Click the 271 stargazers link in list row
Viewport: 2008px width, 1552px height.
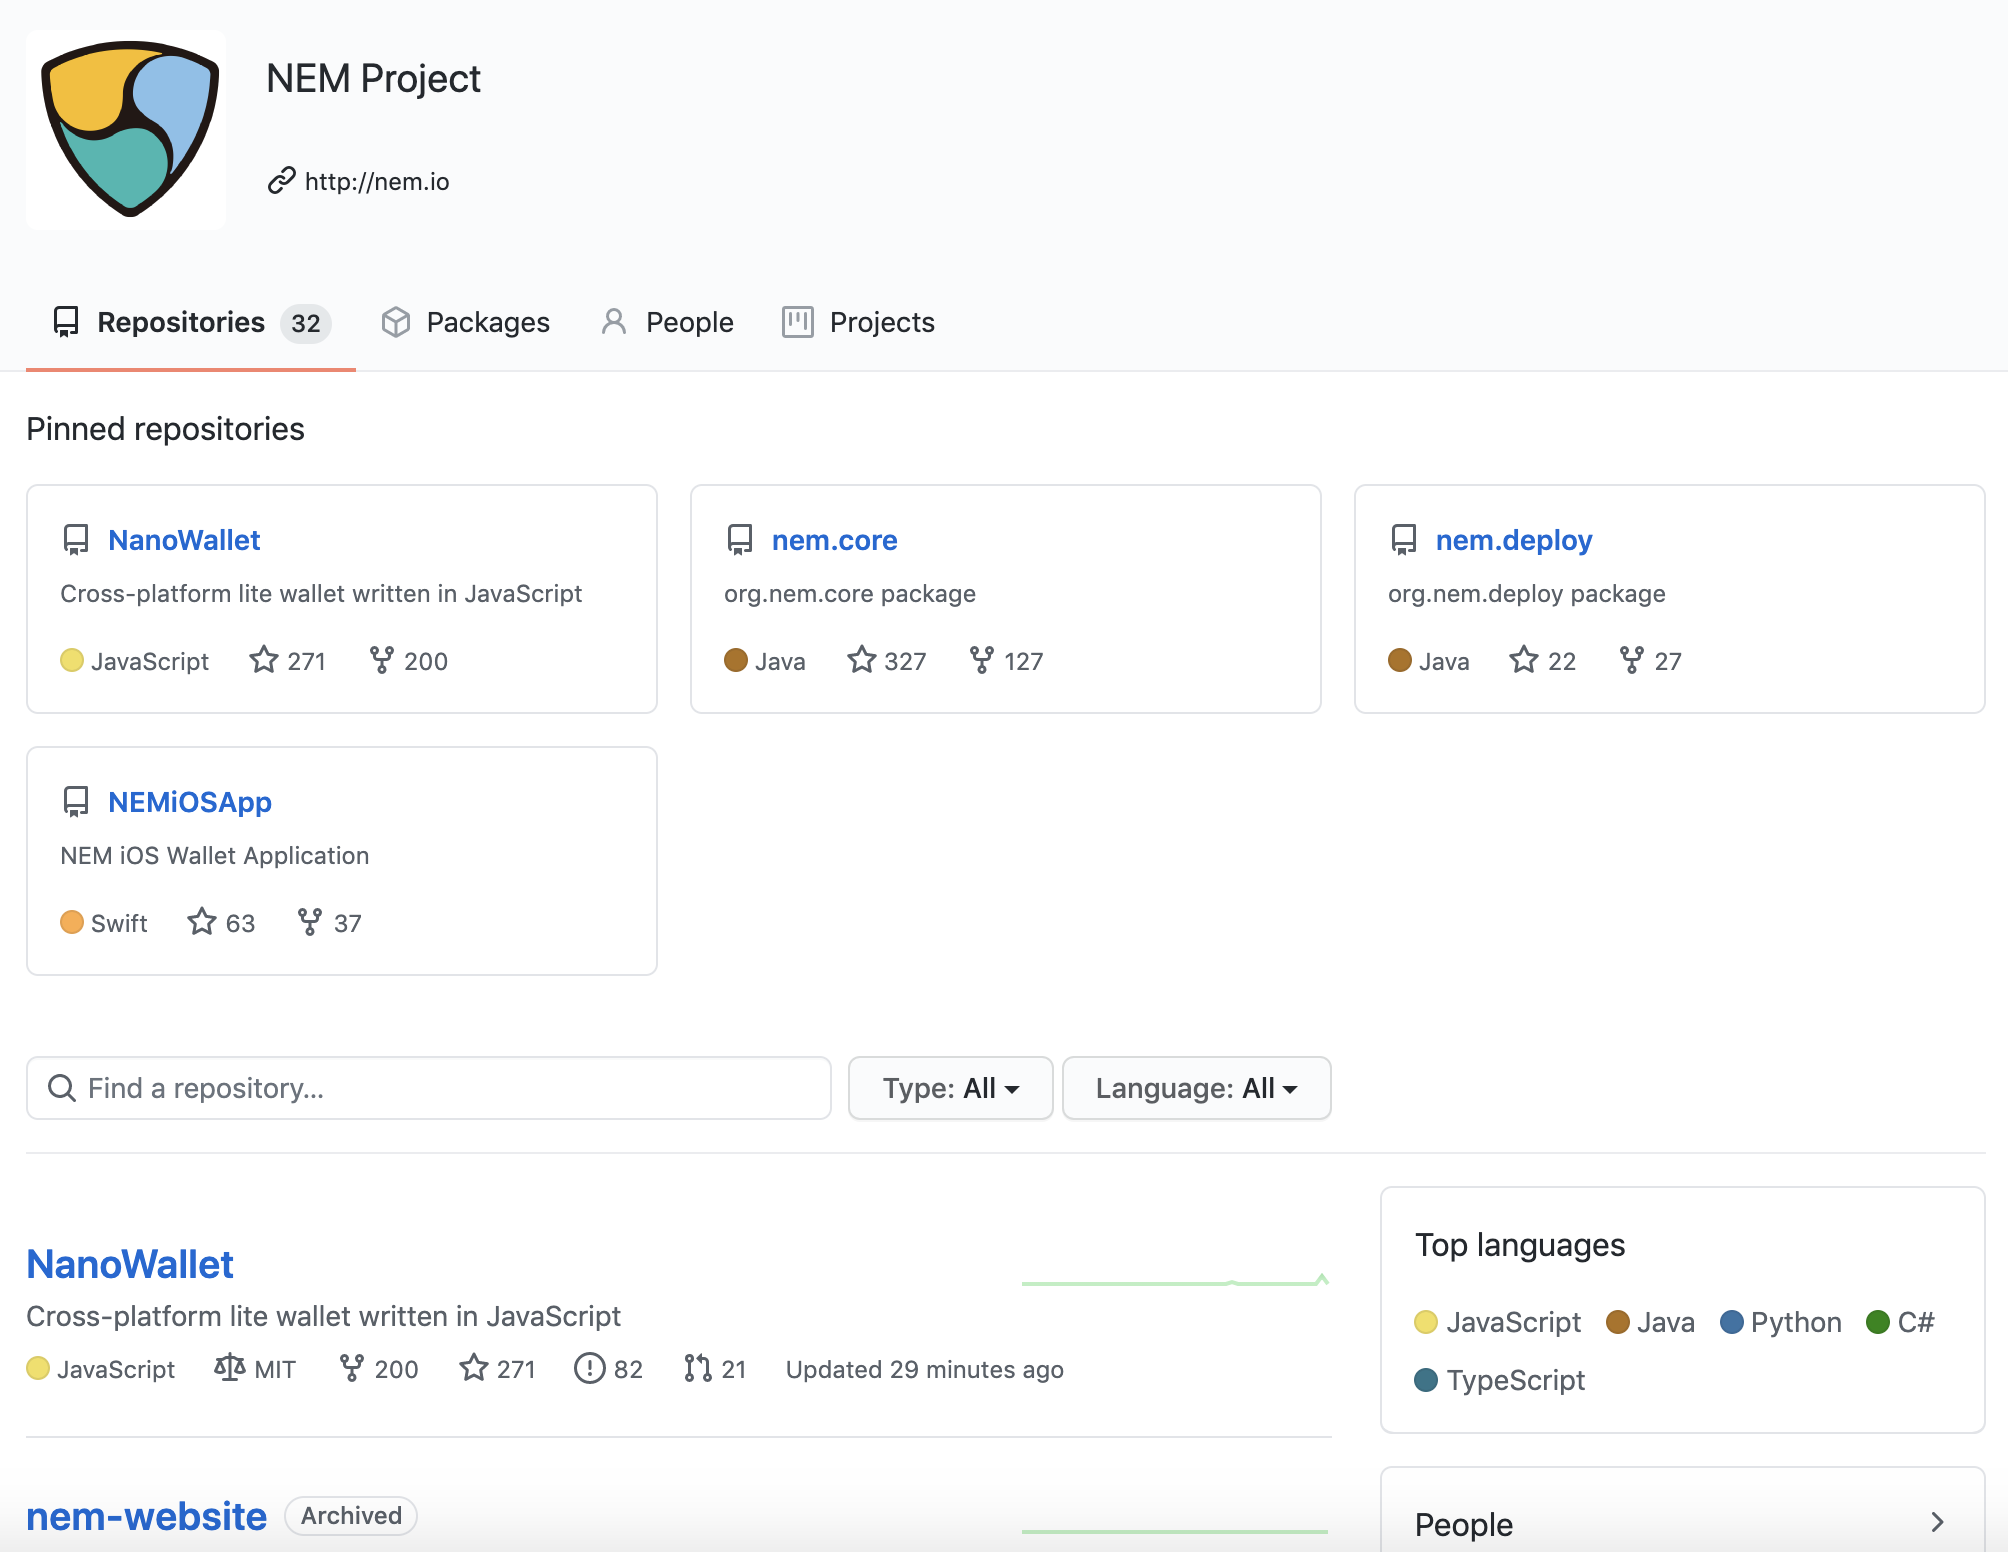498,1368
